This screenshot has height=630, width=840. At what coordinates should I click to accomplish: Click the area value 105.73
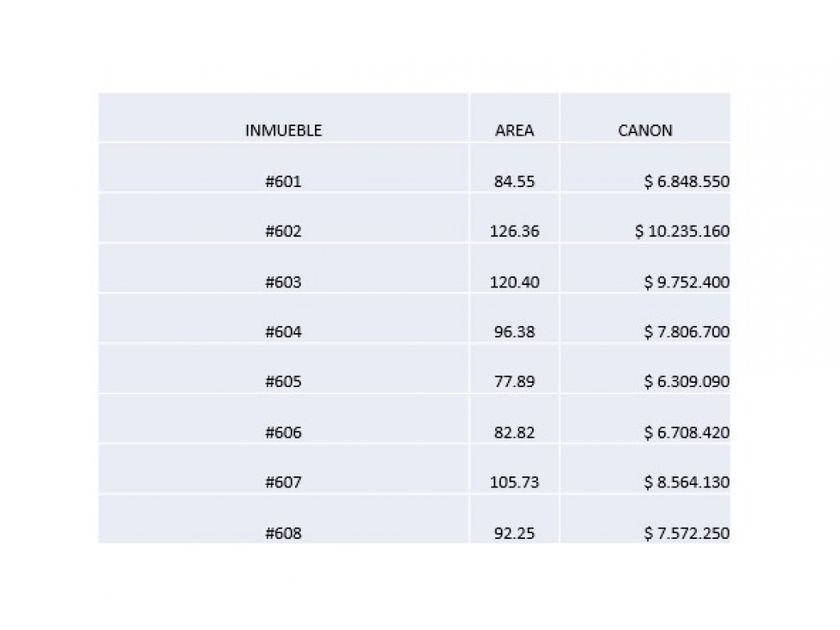[514, 482]
